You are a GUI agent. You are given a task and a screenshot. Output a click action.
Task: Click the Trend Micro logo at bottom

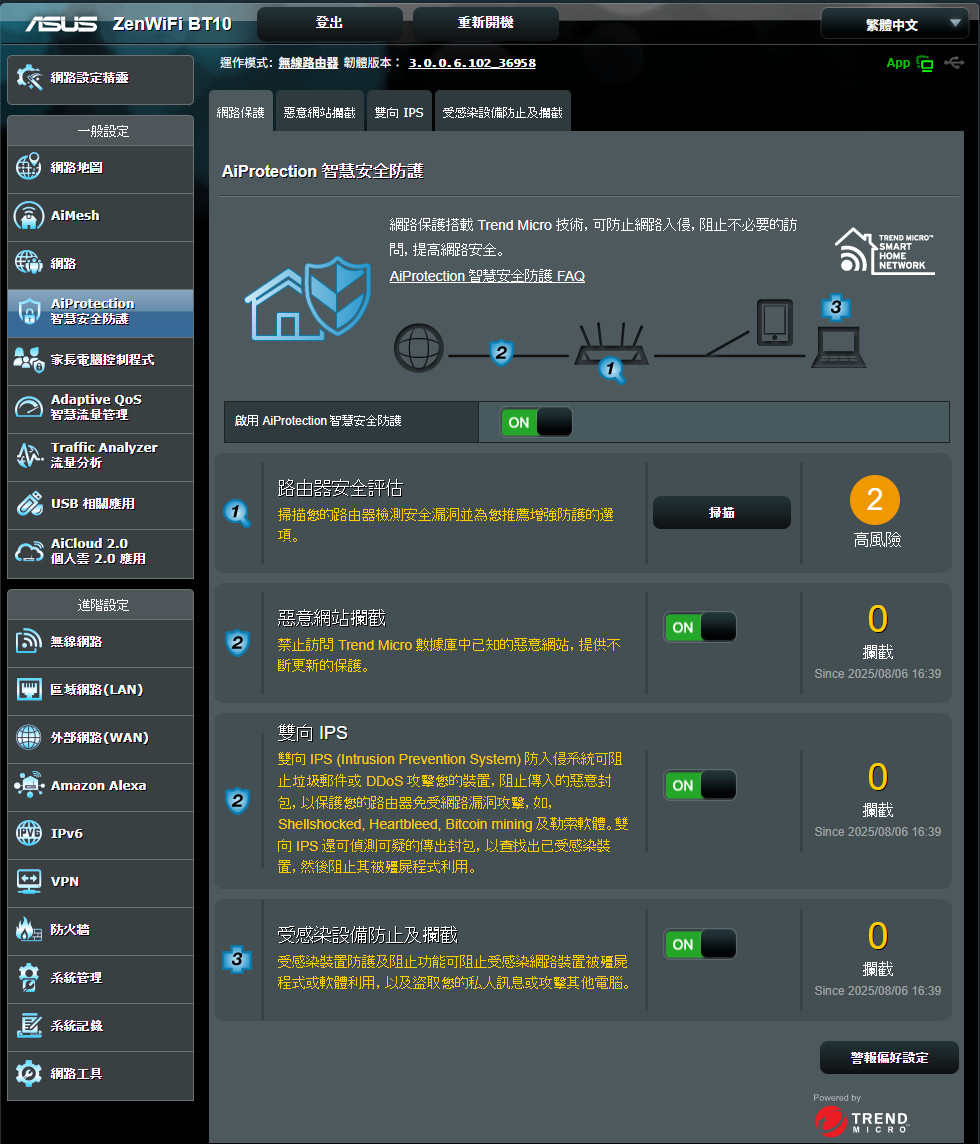click(862, 1121)
